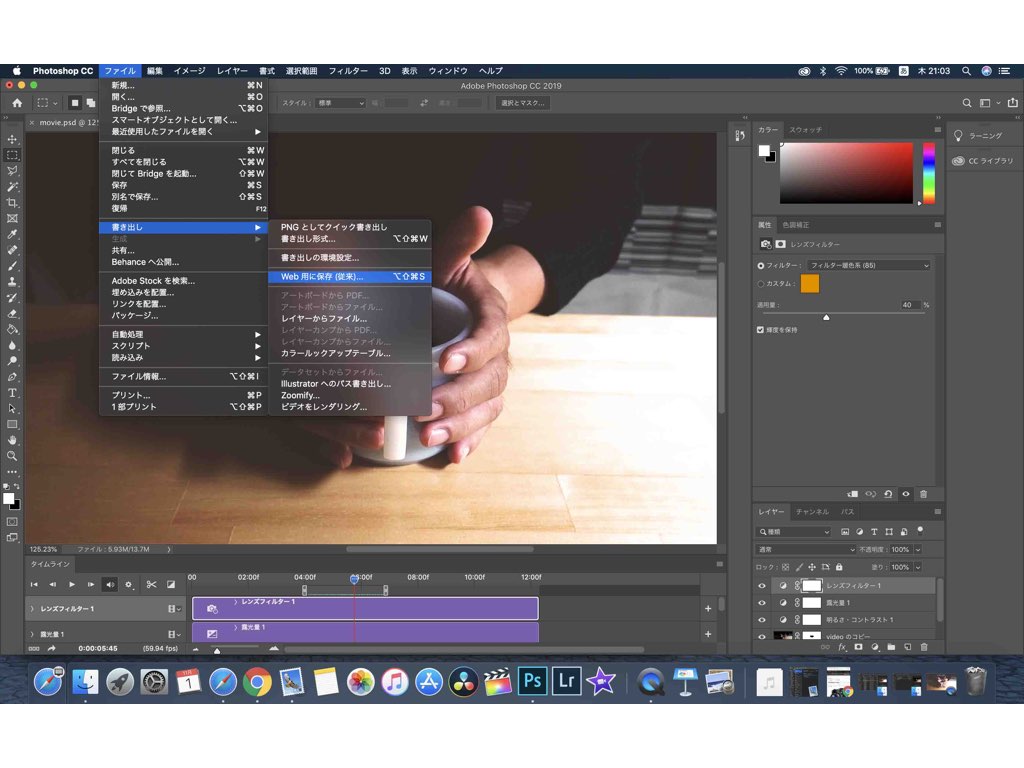This screenshot has width=1024, height=768.
Task: Create a new group folder icon
Action: [891, 647]
